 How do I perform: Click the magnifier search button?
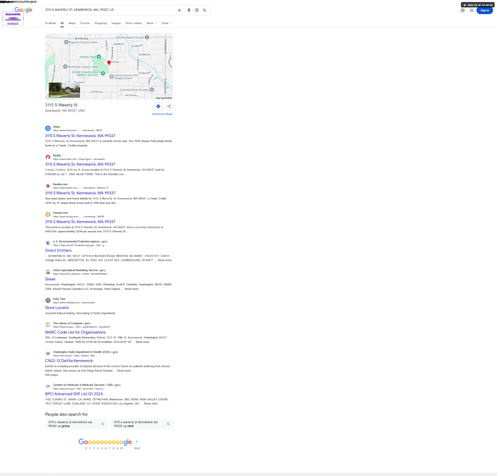tap(205, 10)
